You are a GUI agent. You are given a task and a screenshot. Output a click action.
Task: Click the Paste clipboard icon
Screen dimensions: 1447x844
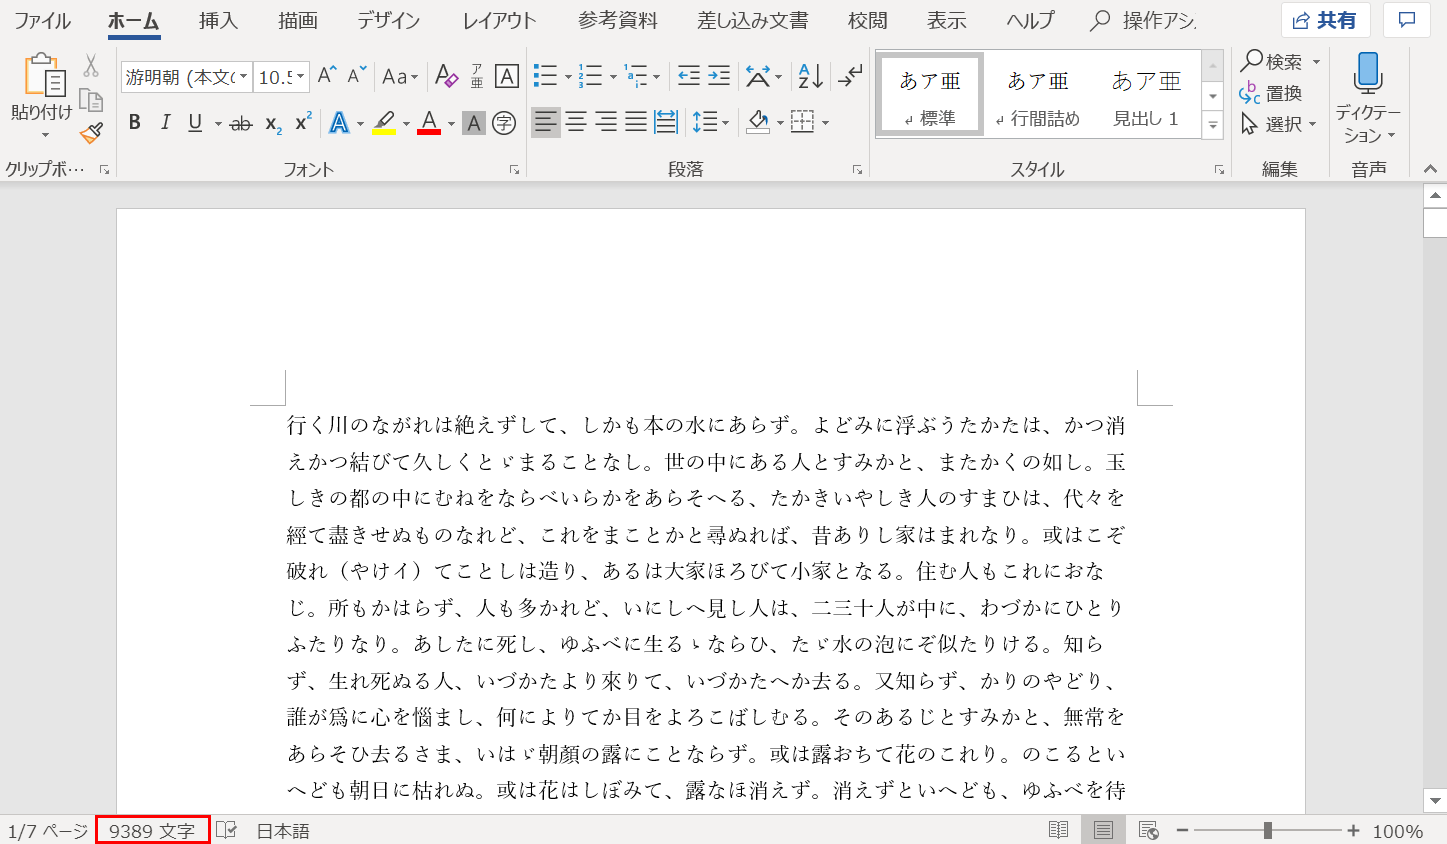(43, 76)
